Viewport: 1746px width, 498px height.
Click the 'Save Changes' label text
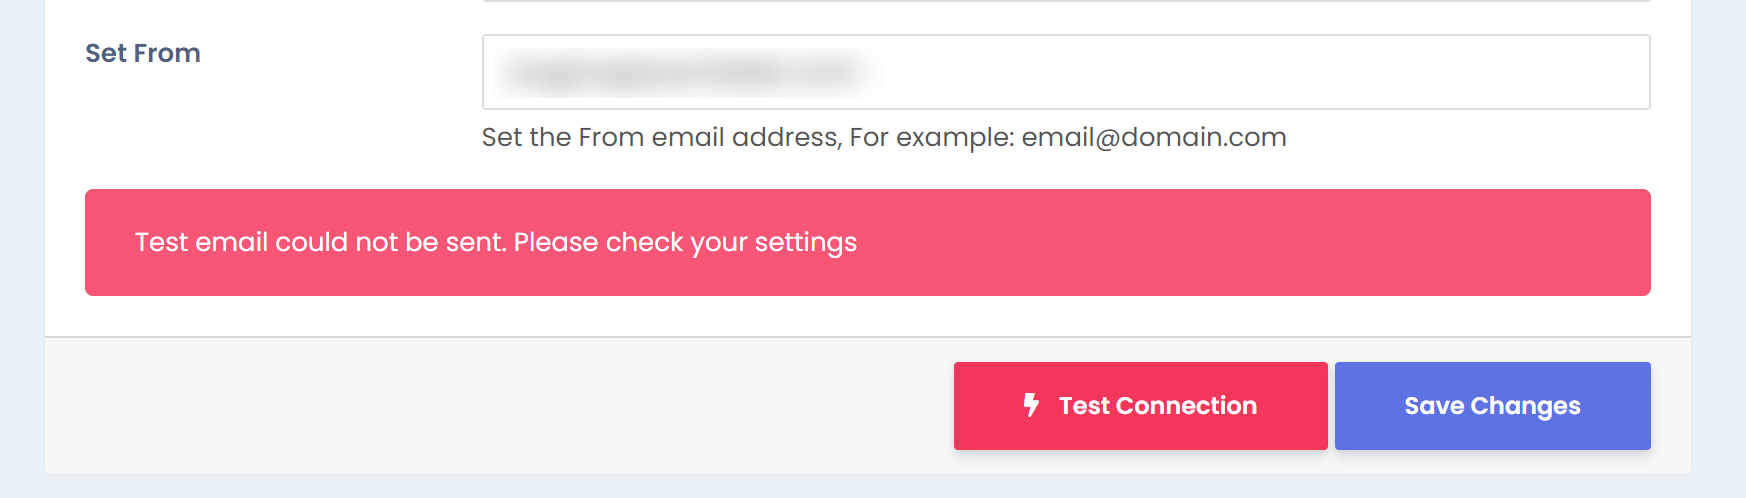point(1492,405)
